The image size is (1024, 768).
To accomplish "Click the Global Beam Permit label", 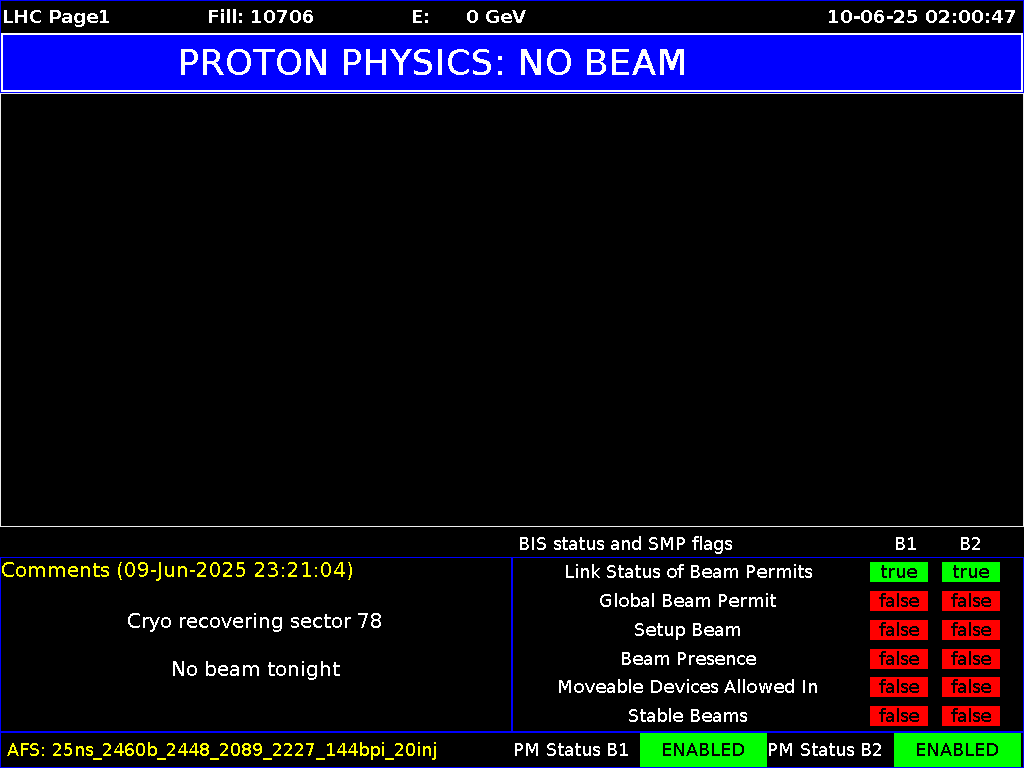I will coord(688,601).
